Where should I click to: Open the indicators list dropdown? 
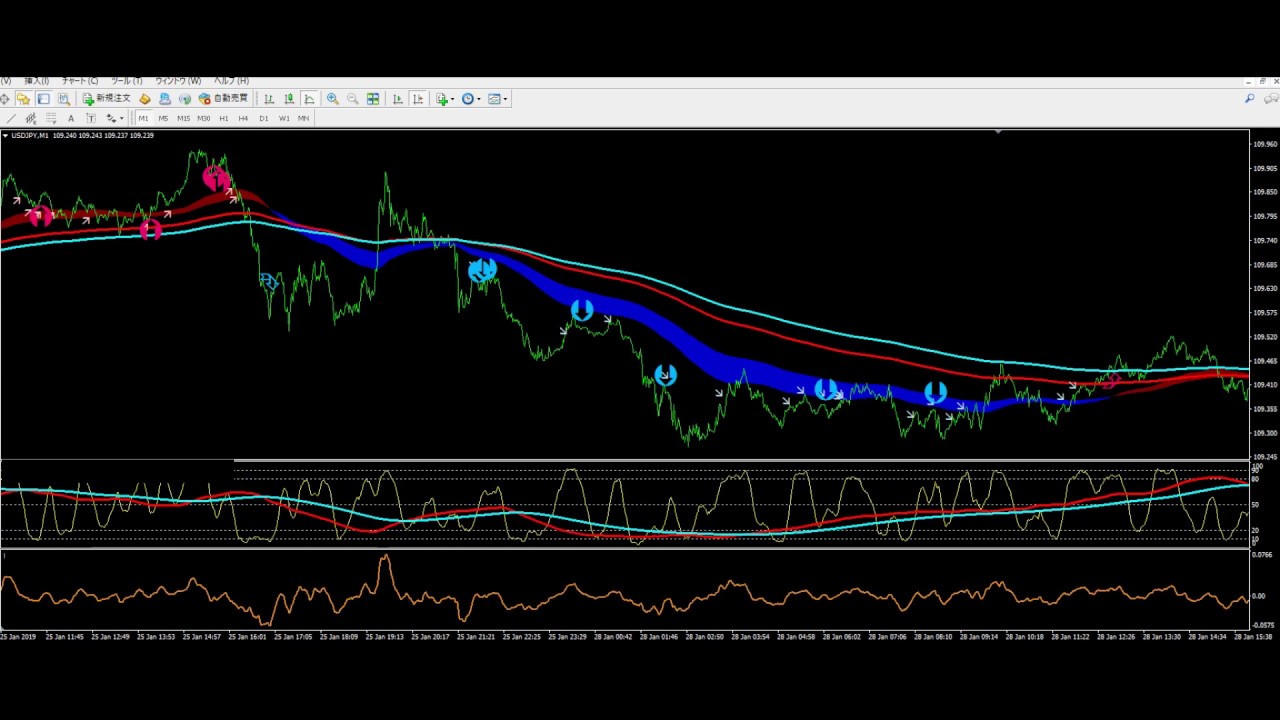pyautogui.click(x=444, y=99)
